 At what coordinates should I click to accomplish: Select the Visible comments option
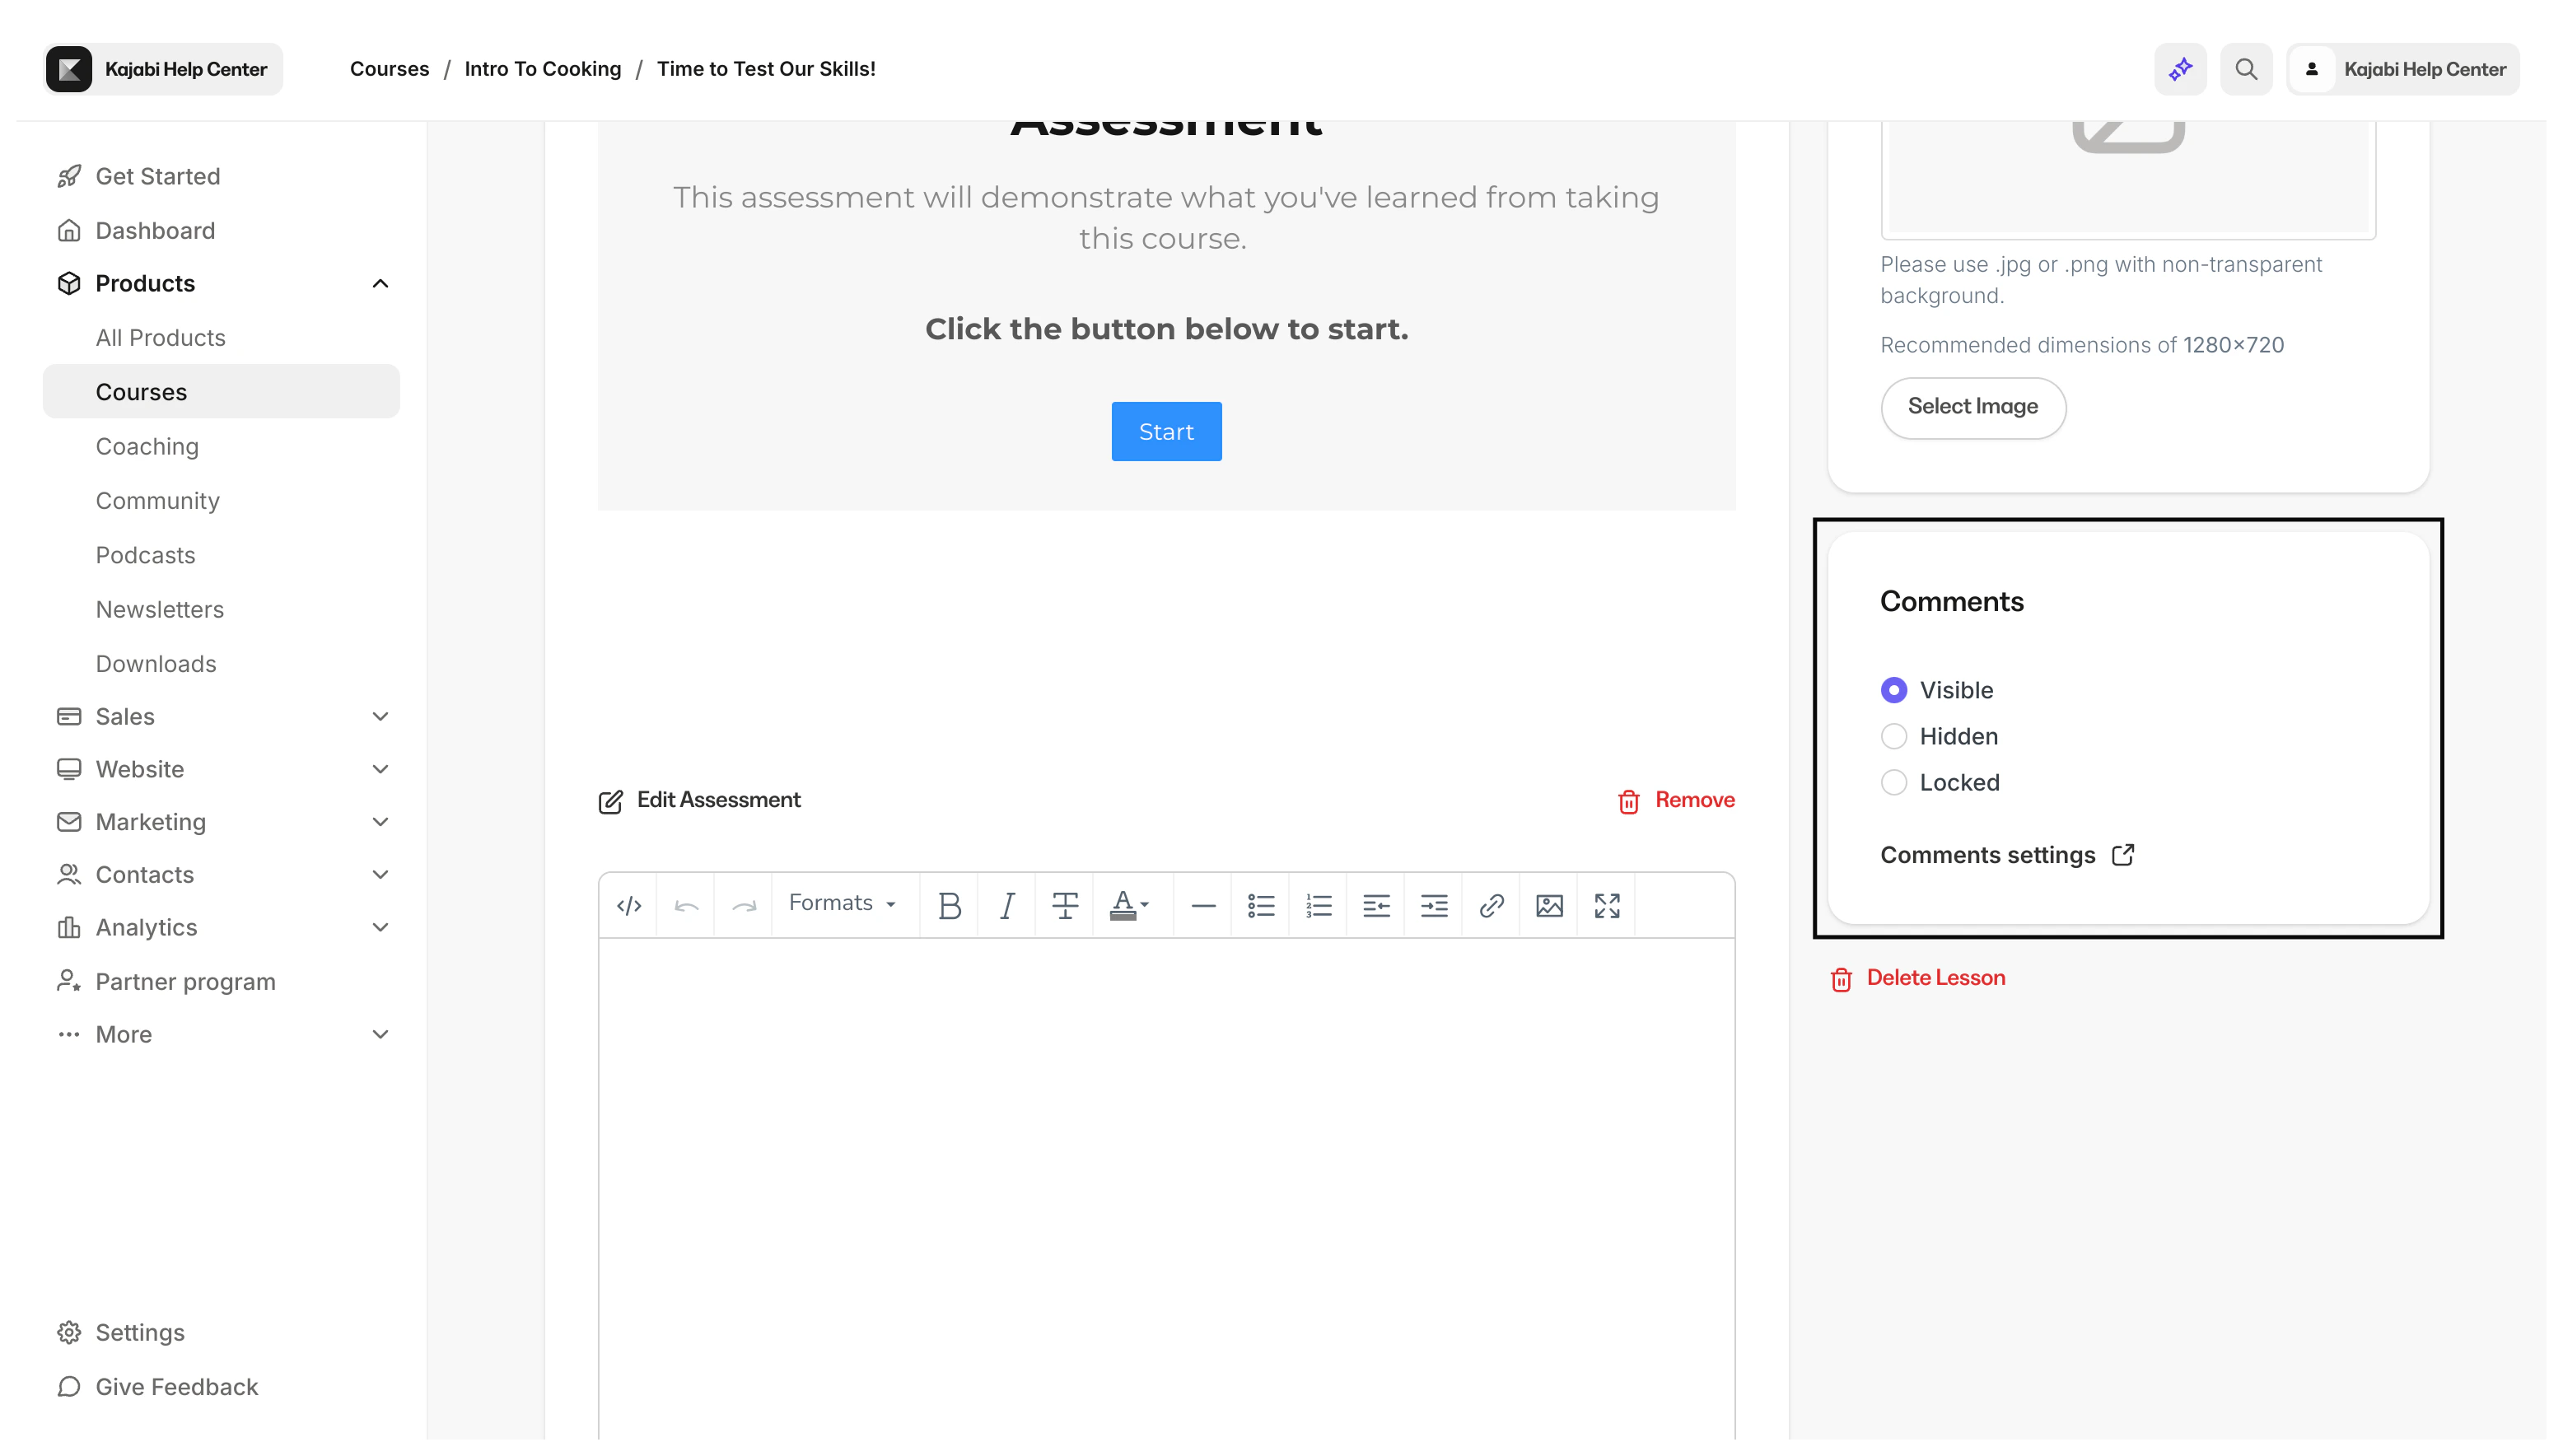pos(1894,690)
